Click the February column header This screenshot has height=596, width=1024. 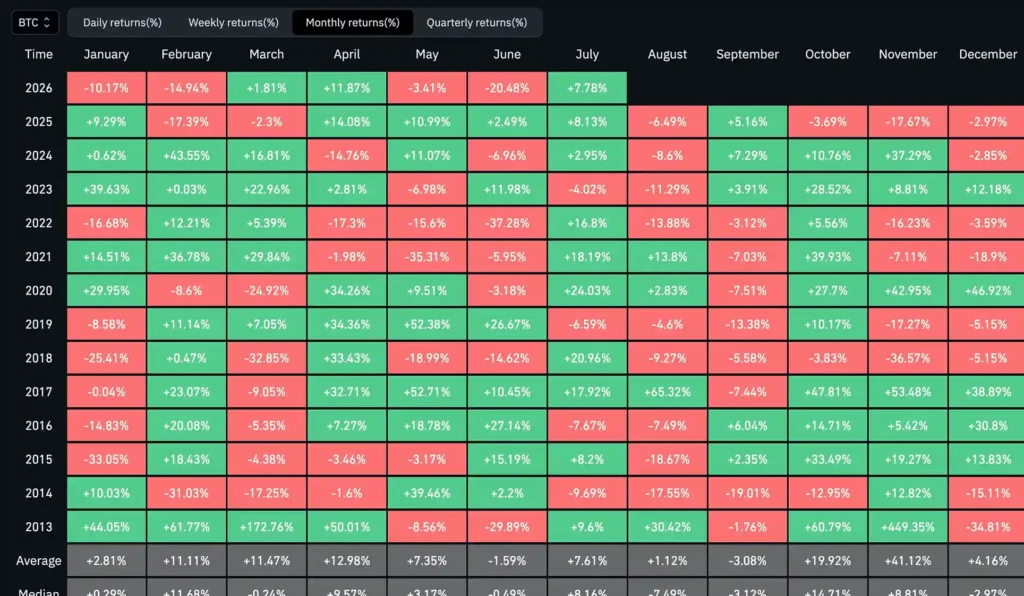[187, 54]
